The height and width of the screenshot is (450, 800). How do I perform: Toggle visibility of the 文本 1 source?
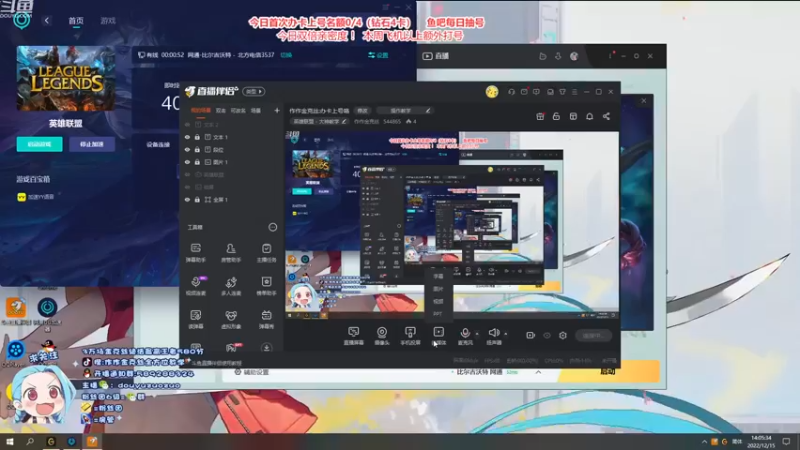pos(187,137)
